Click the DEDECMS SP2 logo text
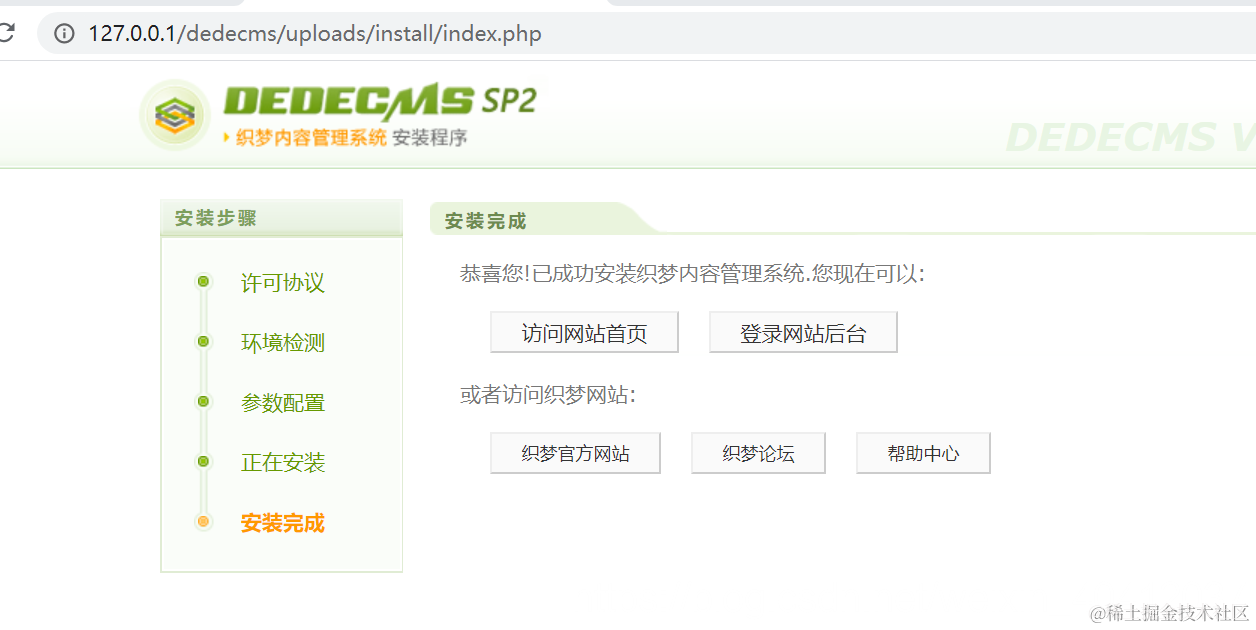 click(380, 101)
